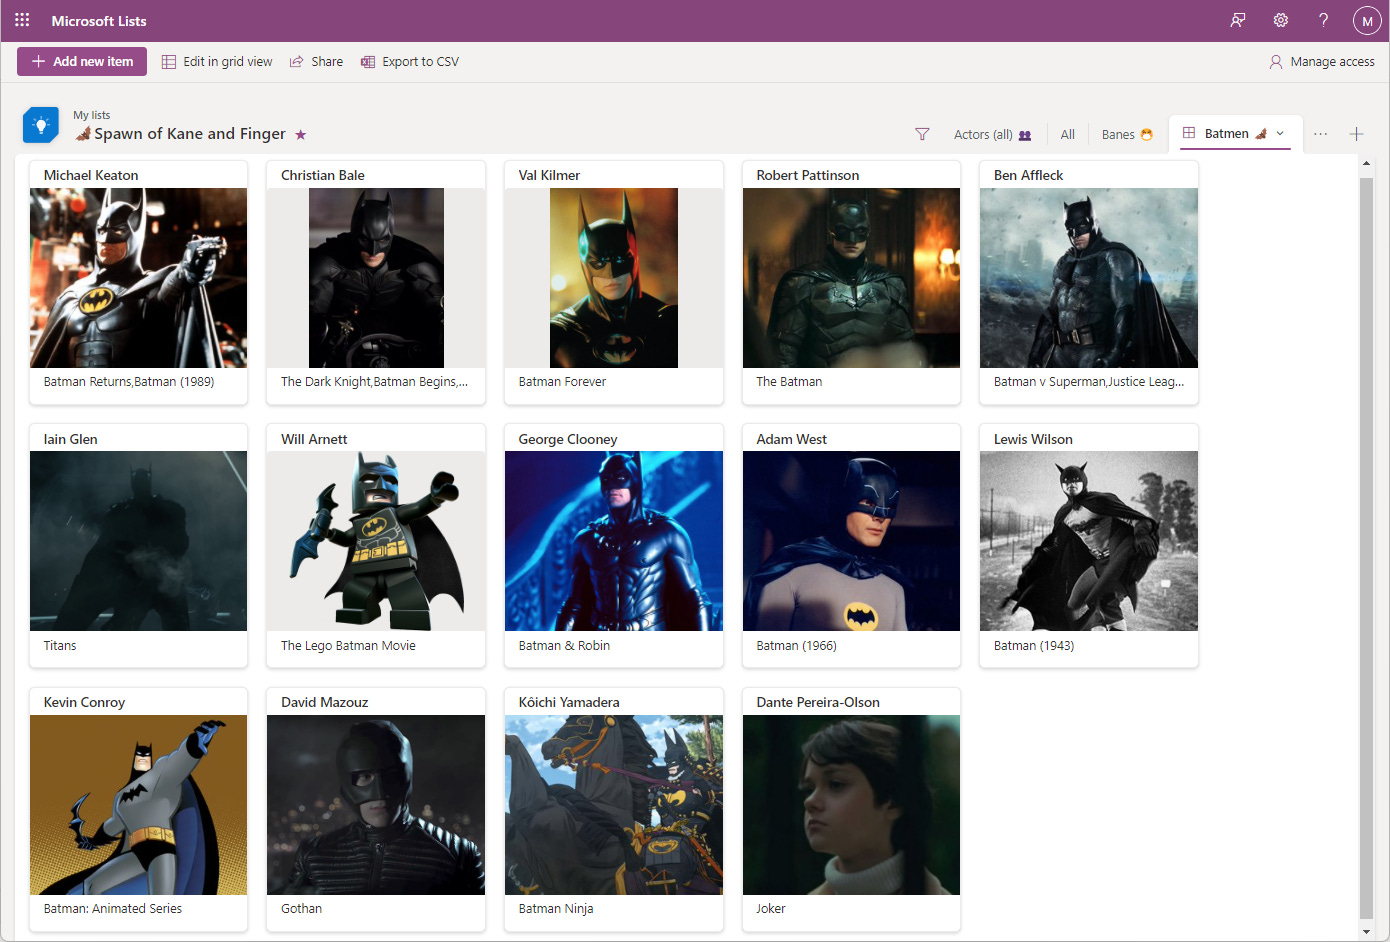The width and height of the screenshot is (1390, 942).
Task: Open the David Mazouz card image
Action: (376, 805)
